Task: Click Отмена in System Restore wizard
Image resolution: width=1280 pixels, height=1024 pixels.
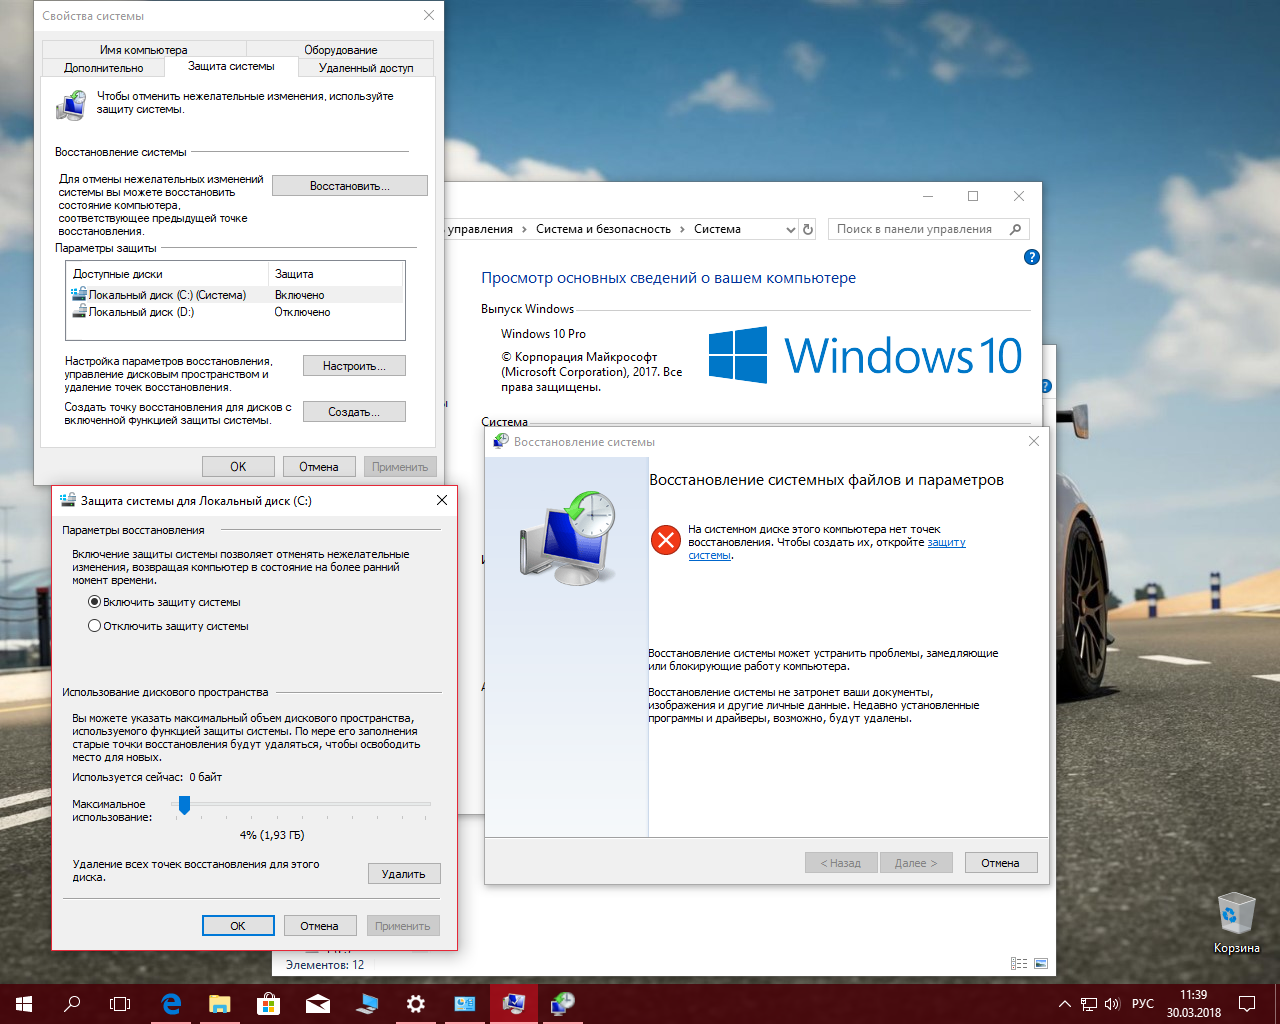Action: pos(1000,863)
